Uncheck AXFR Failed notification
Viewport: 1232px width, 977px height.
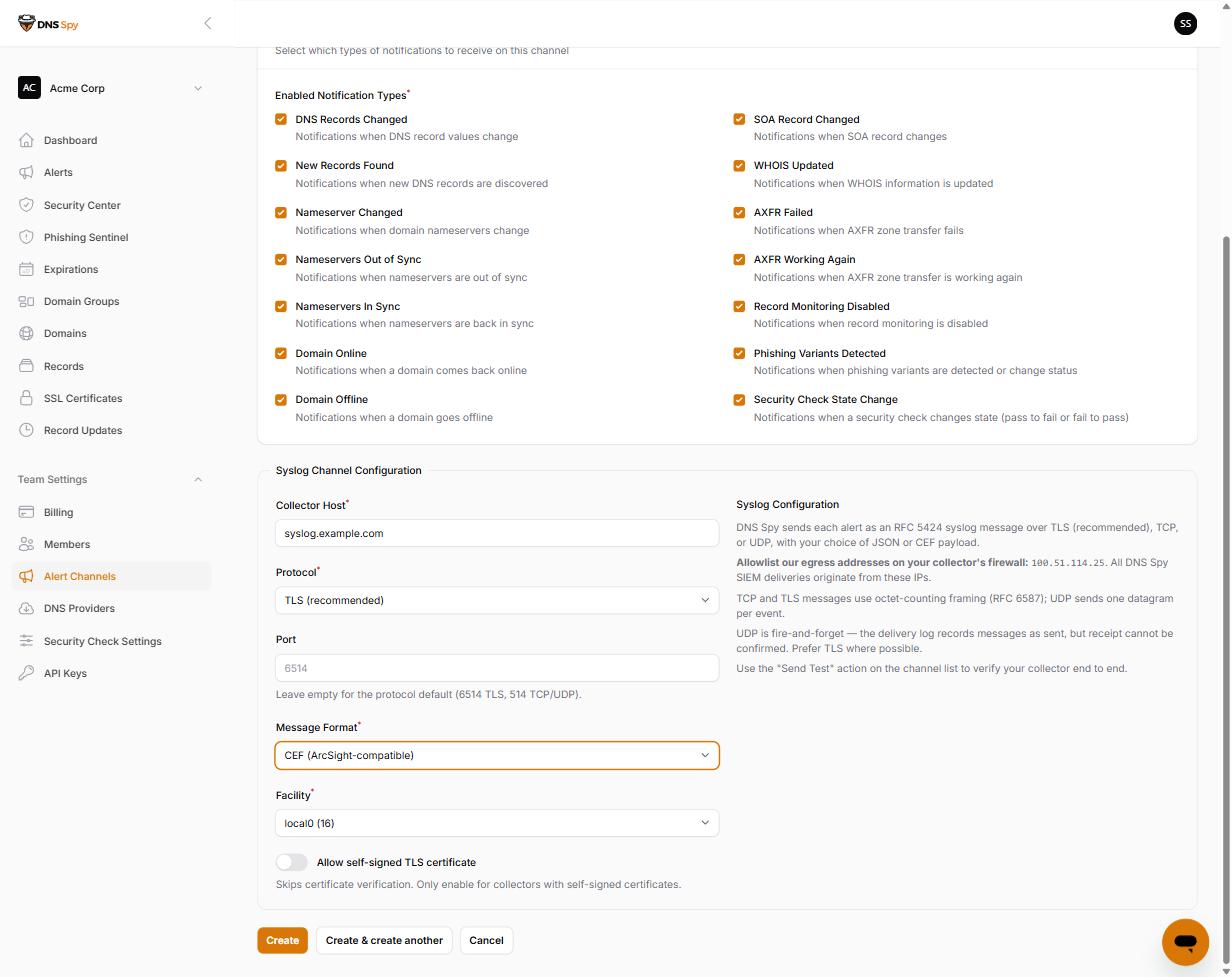click(x=739, y=212)
